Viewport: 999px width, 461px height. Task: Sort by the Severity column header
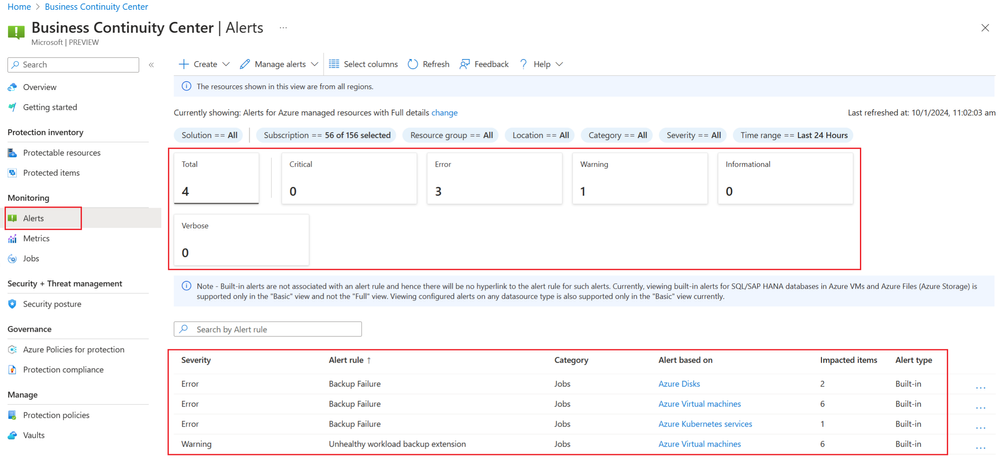click(x=196, y=360)
